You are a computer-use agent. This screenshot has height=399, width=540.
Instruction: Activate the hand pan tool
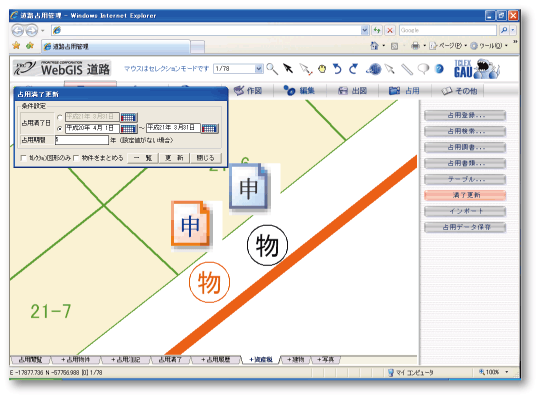pos(322,69)
